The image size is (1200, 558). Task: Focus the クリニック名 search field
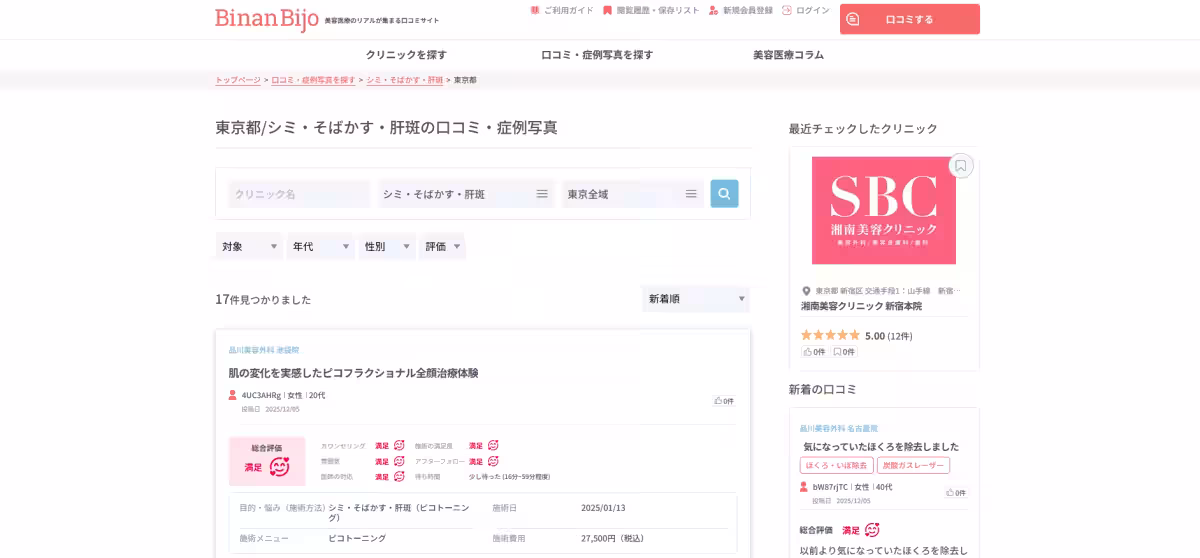coord(299,194)
